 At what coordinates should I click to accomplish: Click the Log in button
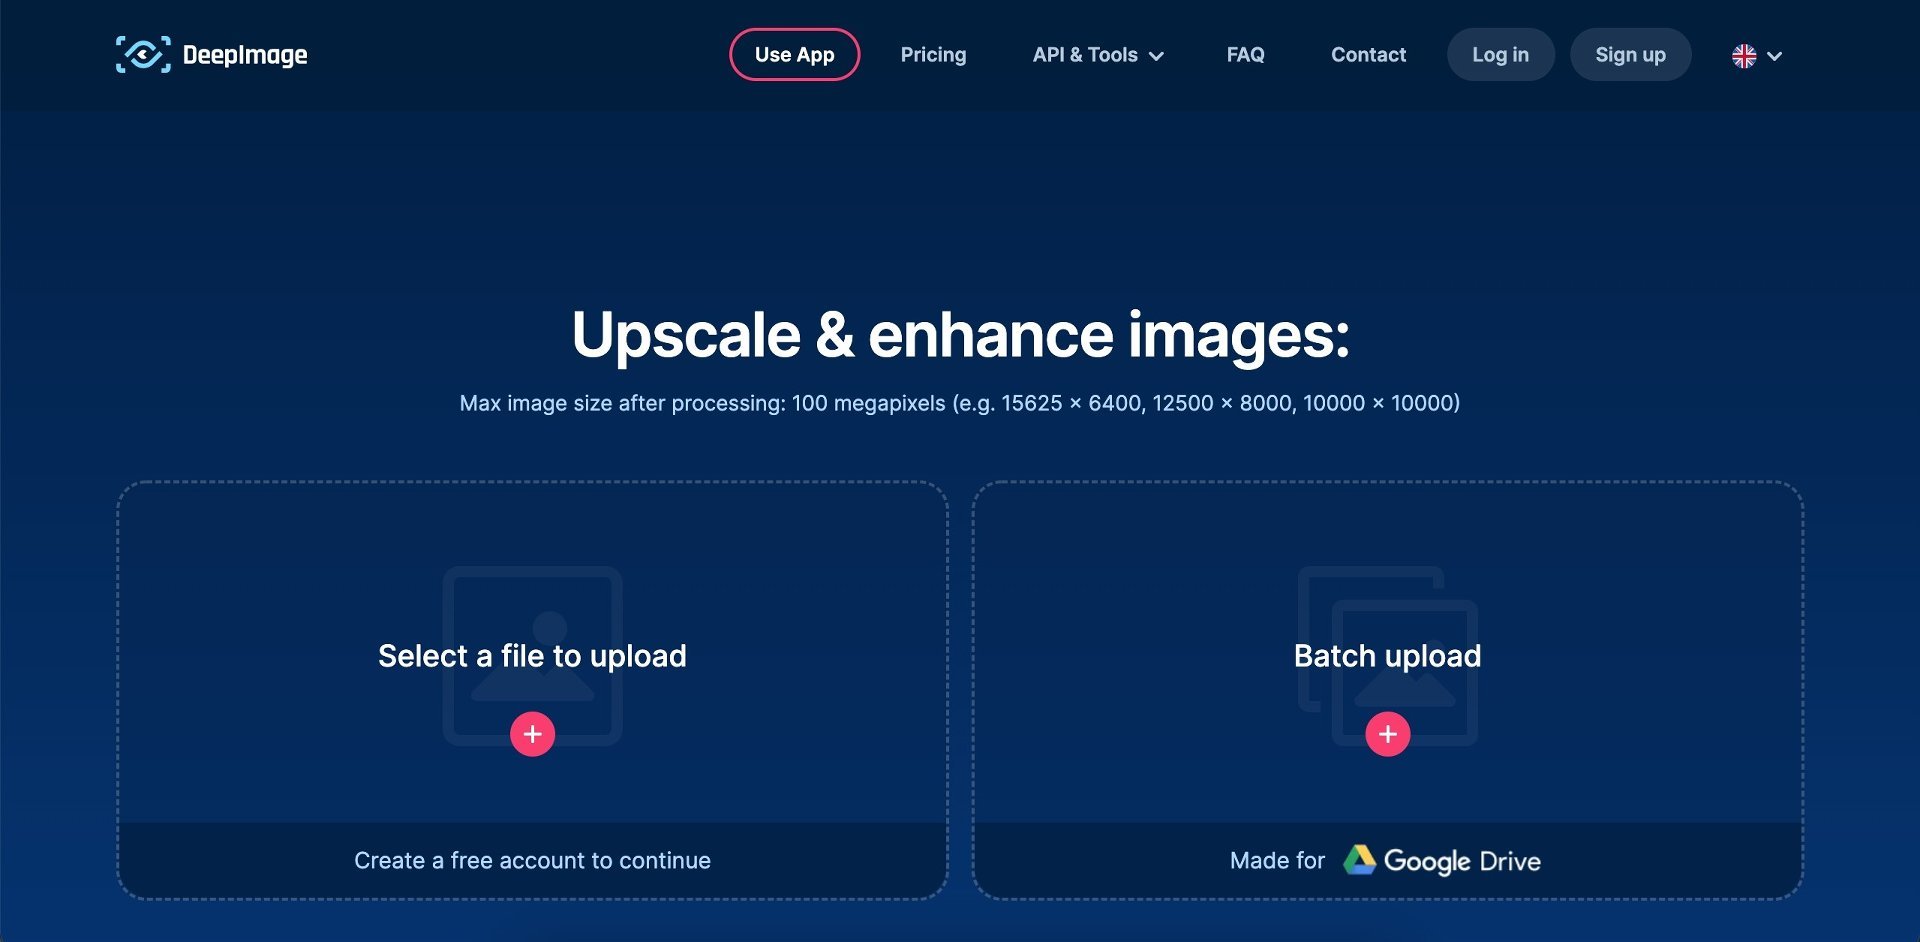pos(1500,55)
